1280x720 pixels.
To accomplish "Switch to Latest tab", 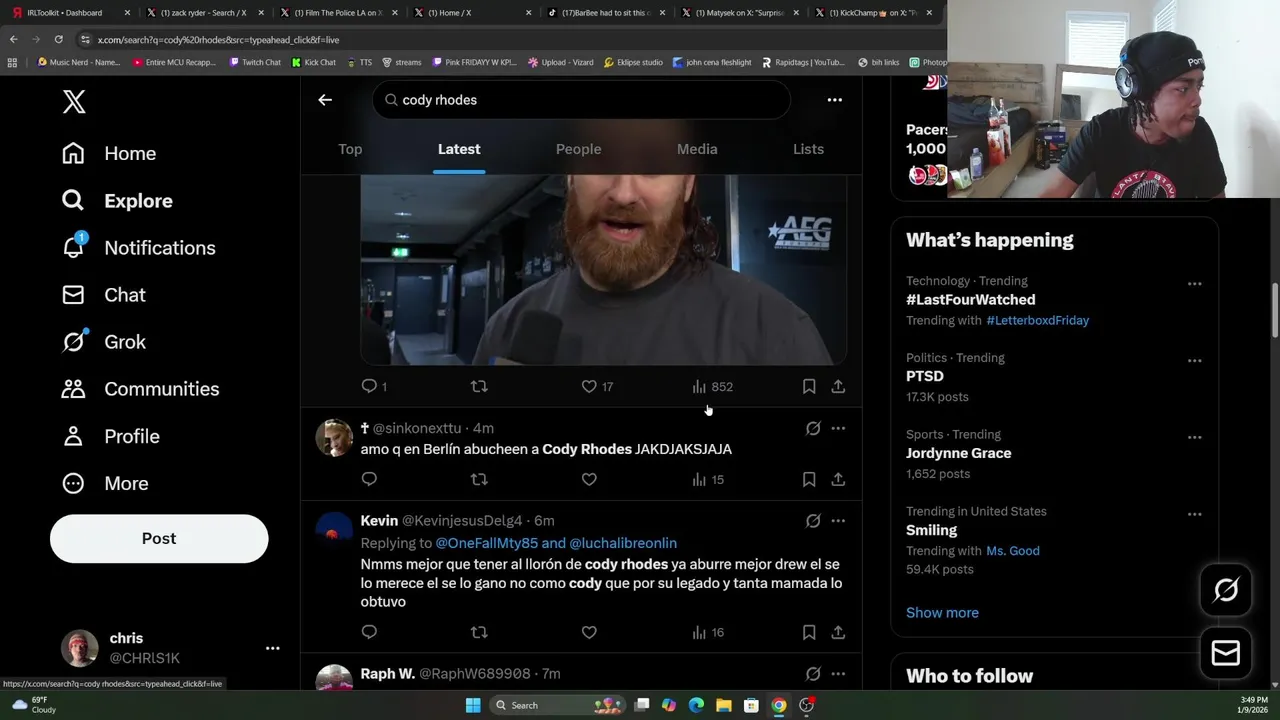I will click(459, 149).
